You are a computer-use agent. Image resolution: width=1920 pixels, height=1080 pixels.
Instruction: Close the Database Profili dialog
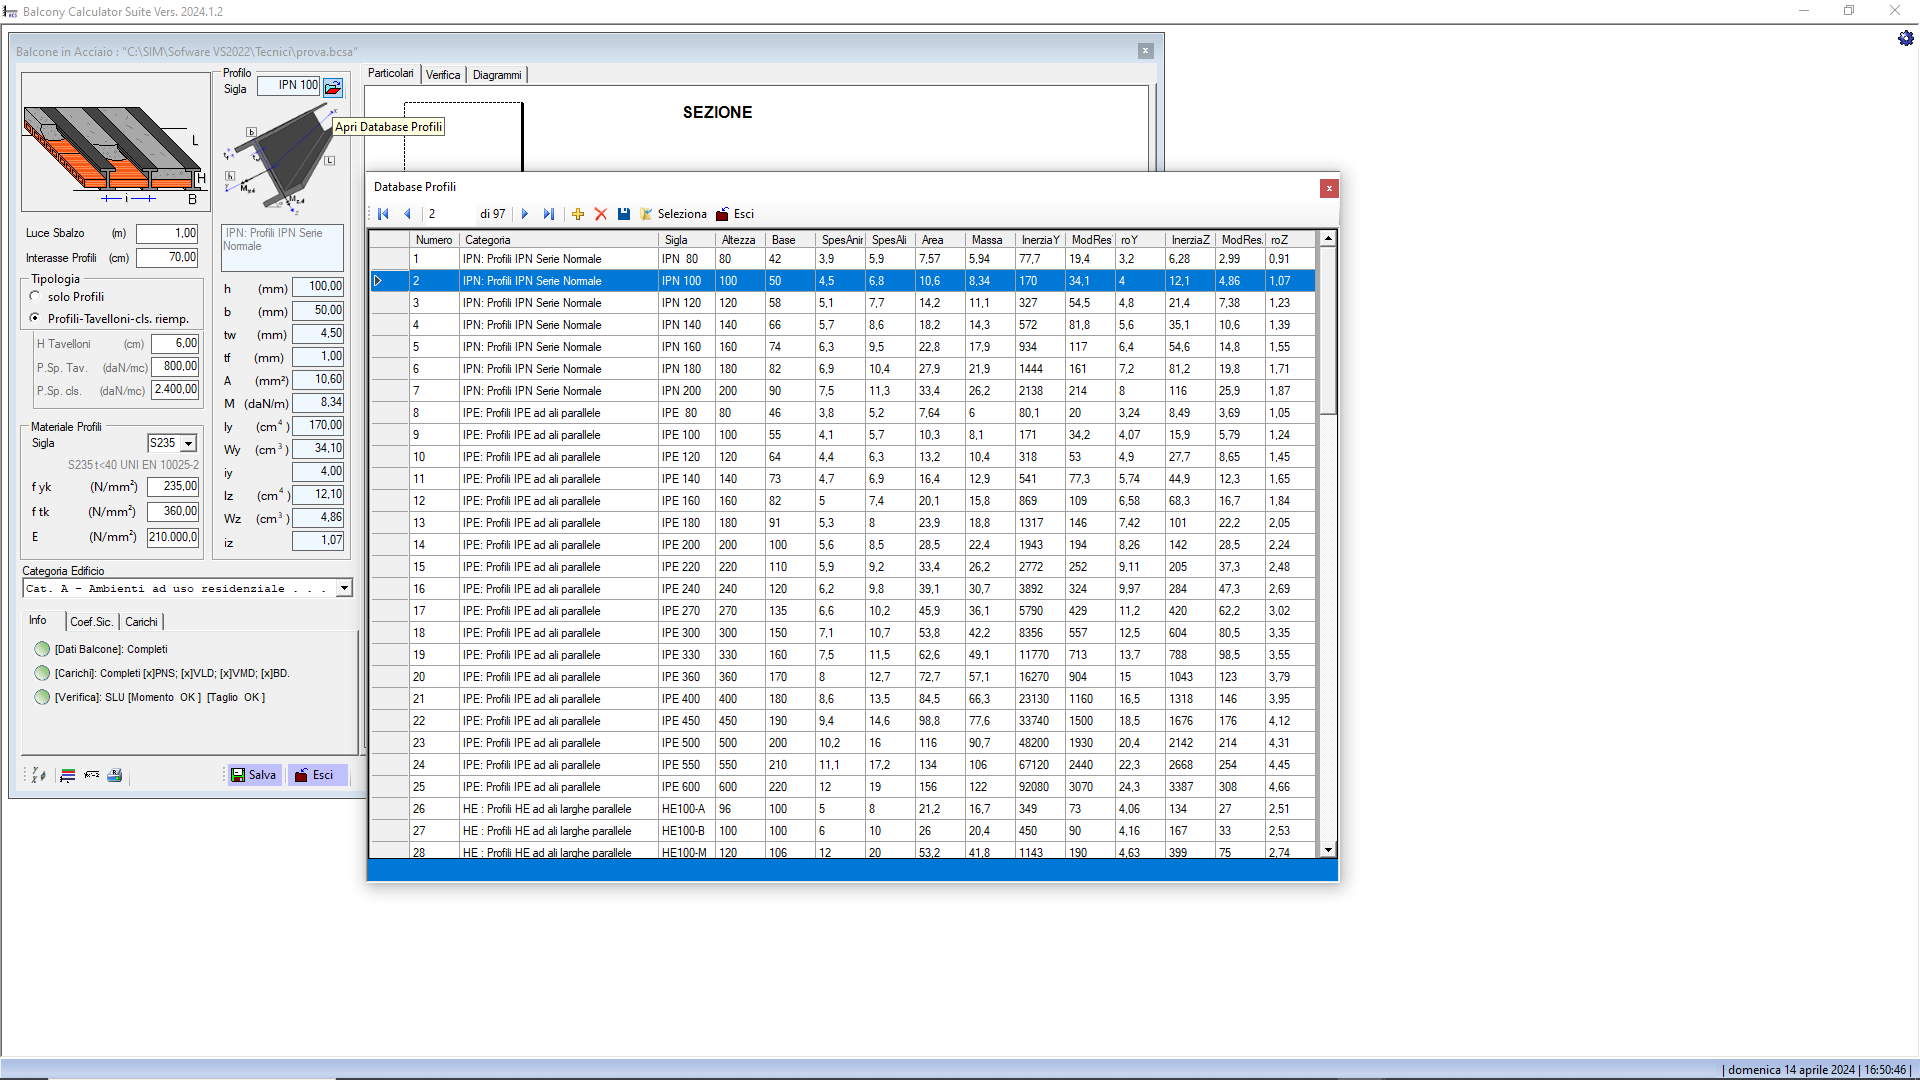1329,188
